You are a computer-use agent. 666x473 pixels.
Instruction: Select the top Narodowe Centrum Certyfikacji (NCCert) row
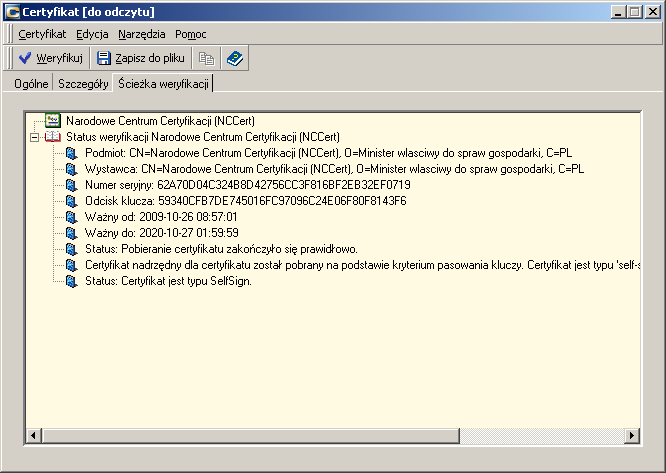[x=160, y=121]
